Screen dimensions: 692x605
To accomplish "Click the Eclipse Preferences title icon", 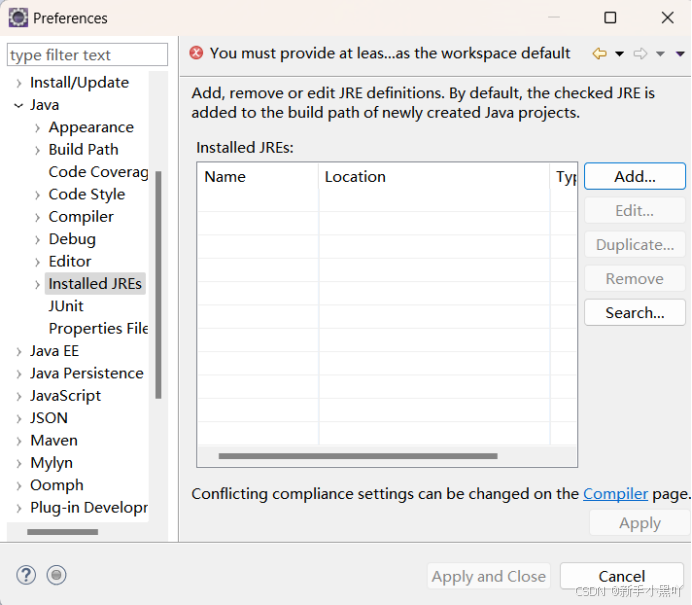I will tap(18, 18).
